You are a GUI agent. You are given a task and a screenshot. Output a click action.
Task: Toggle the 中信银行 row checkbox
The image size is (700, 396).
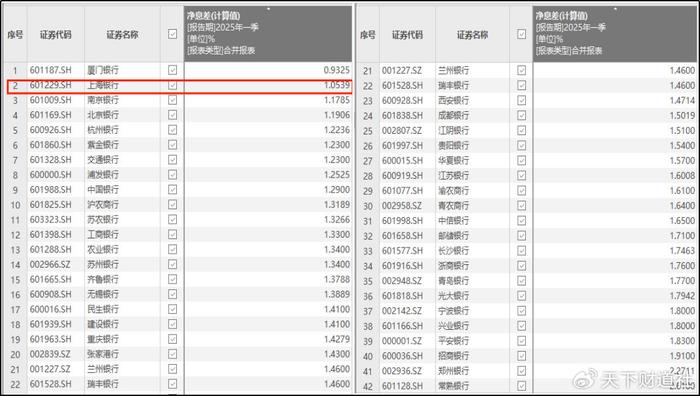pos(521,221)
